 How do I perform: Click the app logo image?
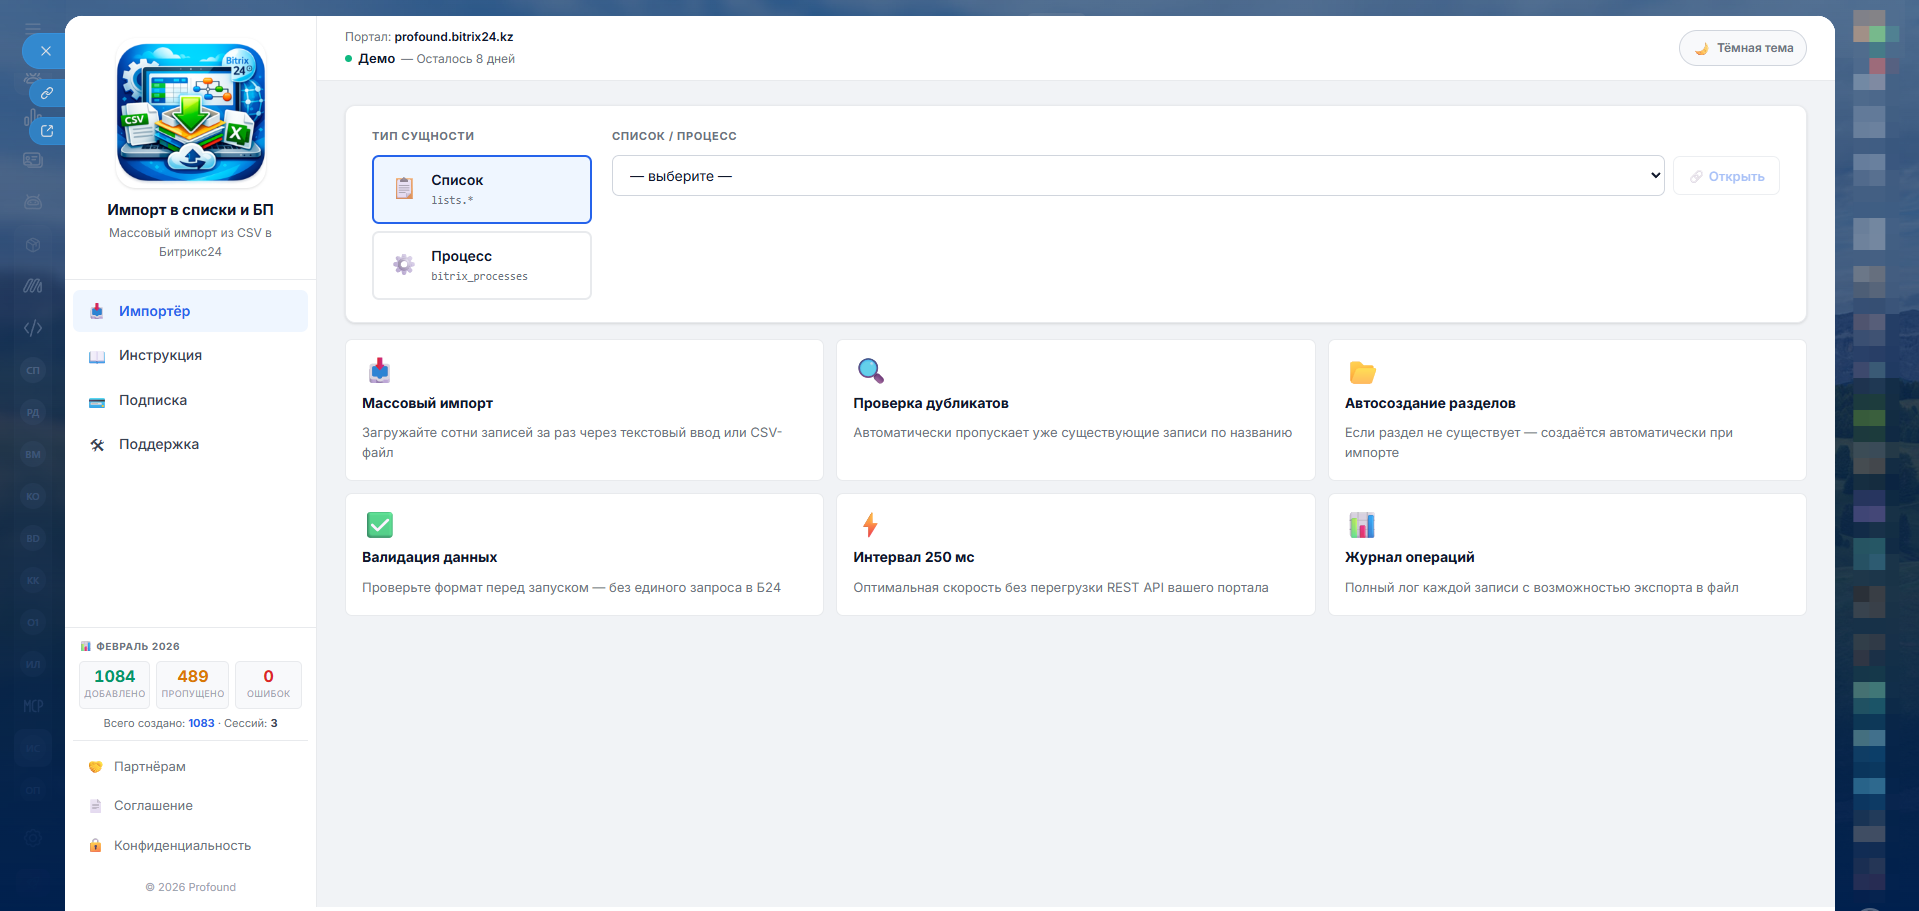(191, 113)
